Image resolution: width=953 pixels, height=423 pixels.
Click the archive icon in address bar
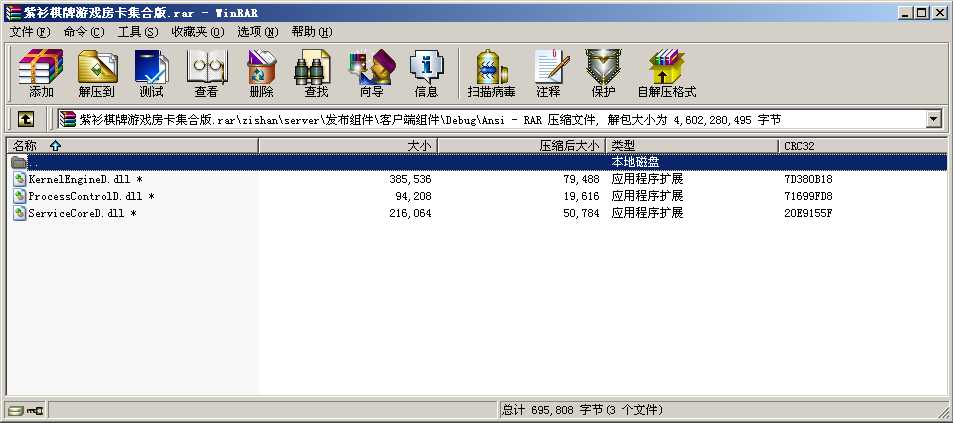[67, 120]
